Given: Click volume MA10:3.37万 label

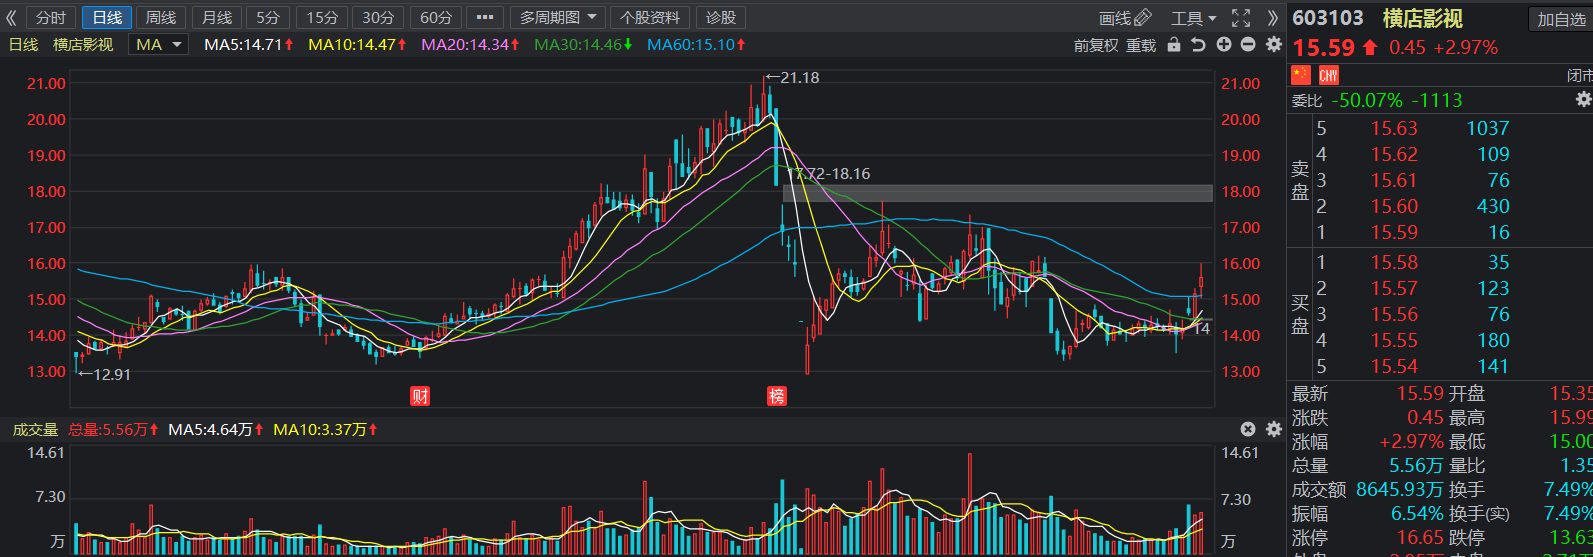Looking at the screenshot, I should pyautogui.click(x=326, y=430).
